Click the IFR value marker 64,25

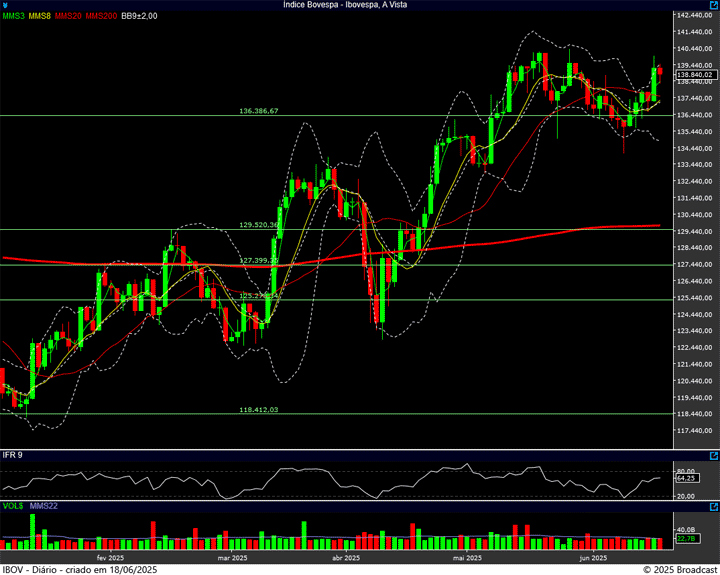pyautogui.click(x=686, y=478)
